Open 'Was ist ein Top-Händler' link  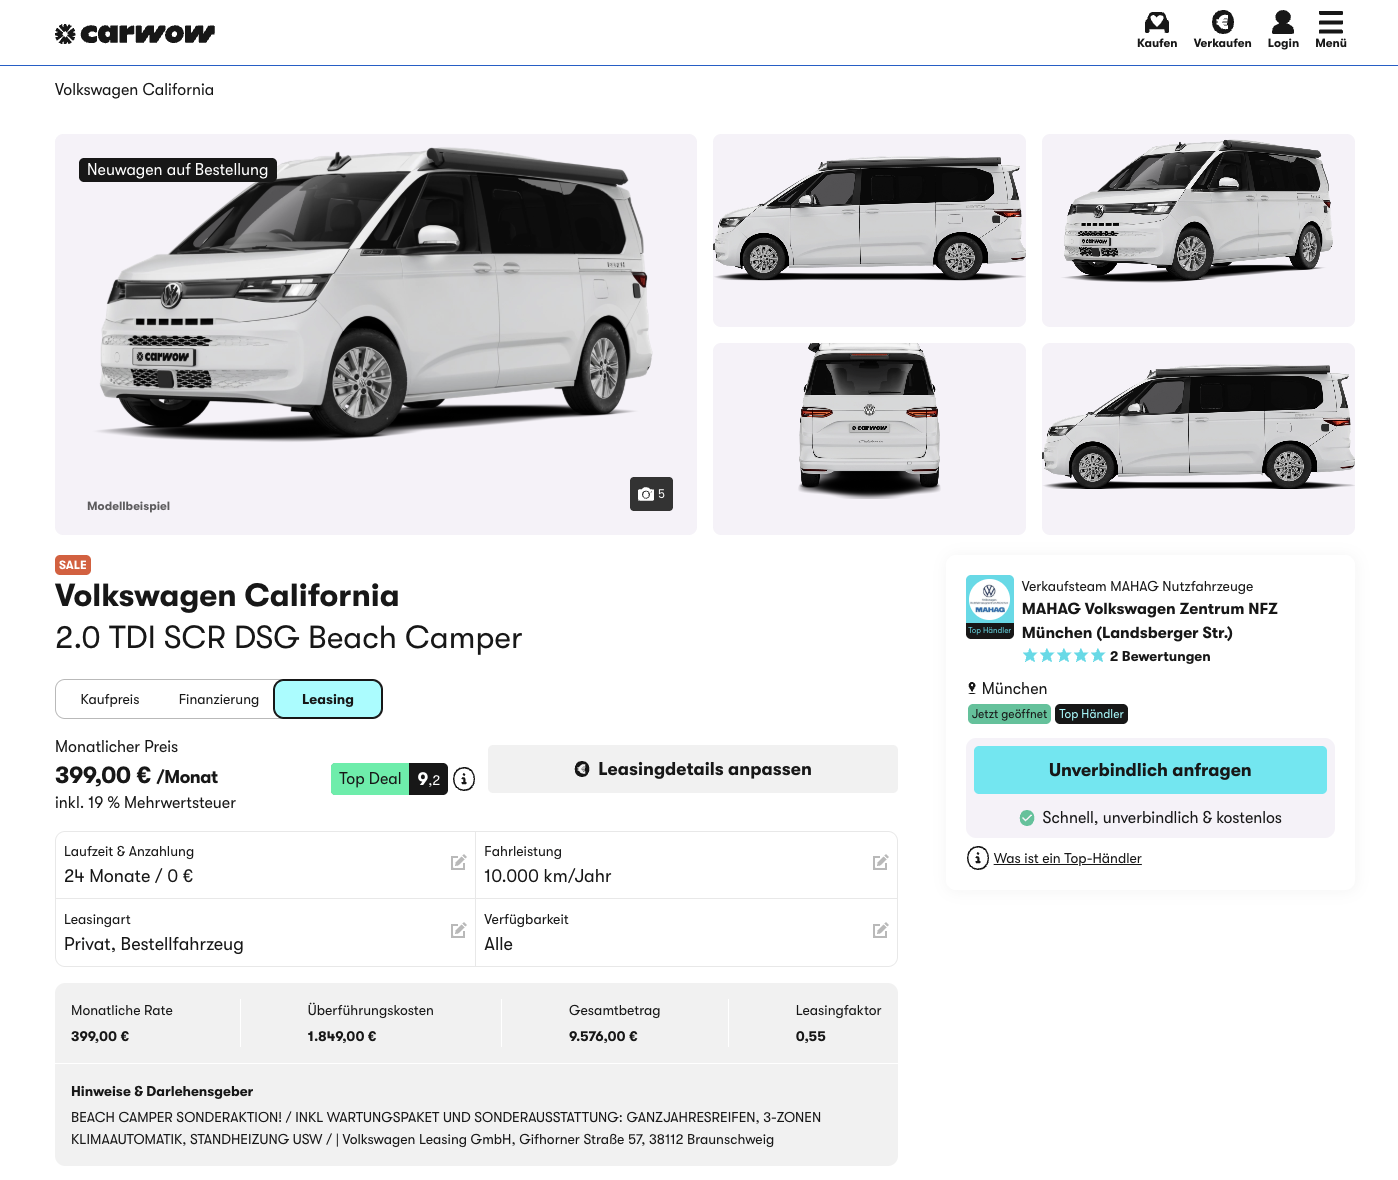point(1067,858)
